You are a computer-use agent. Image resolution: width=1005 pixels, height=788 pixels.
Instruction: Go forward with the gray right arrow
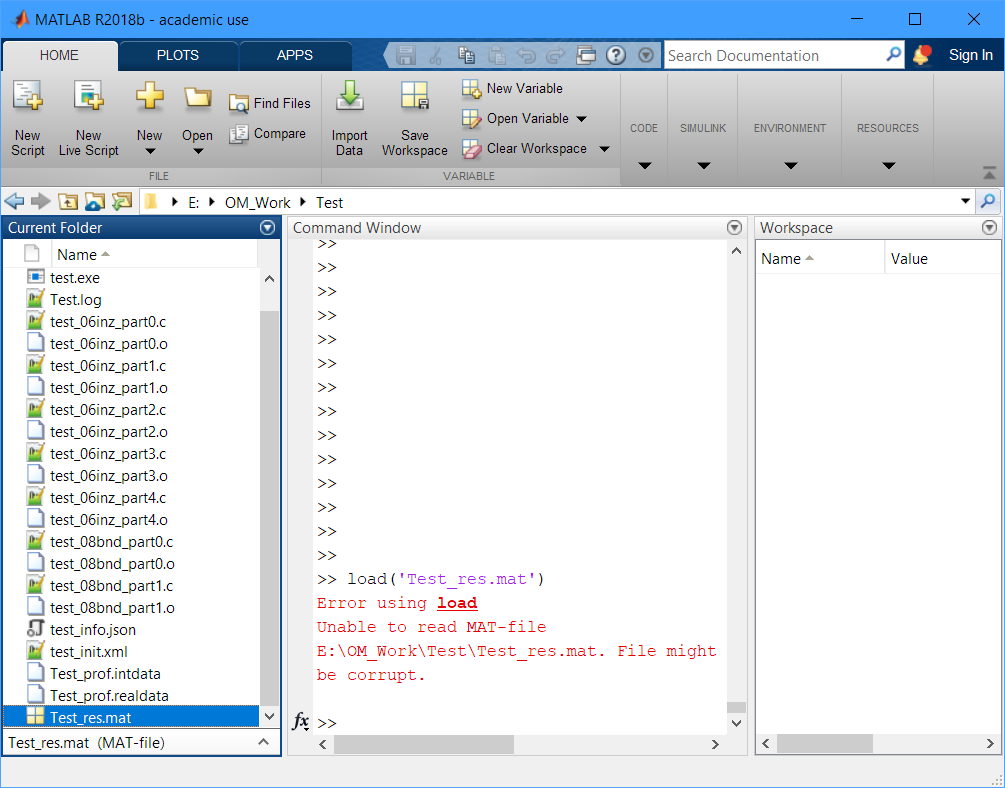[40, 202]
